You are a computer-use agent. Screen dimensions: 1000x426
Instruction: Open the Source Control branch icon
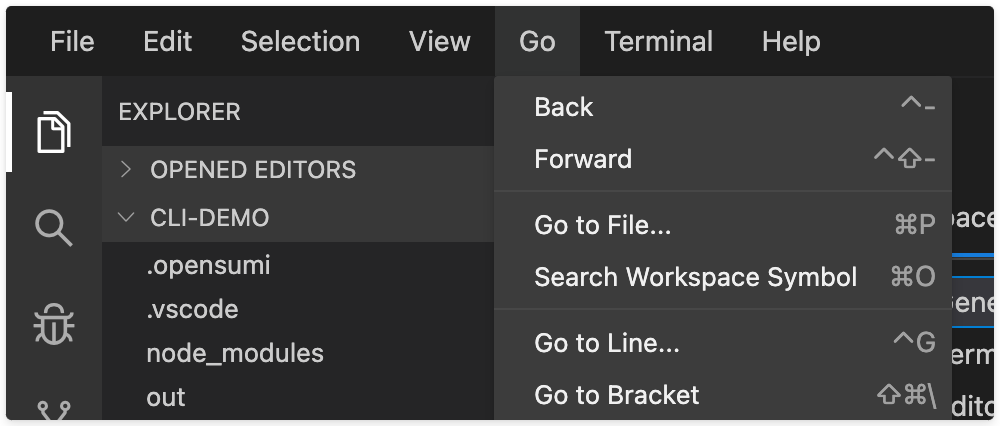(x=54, y=411)
